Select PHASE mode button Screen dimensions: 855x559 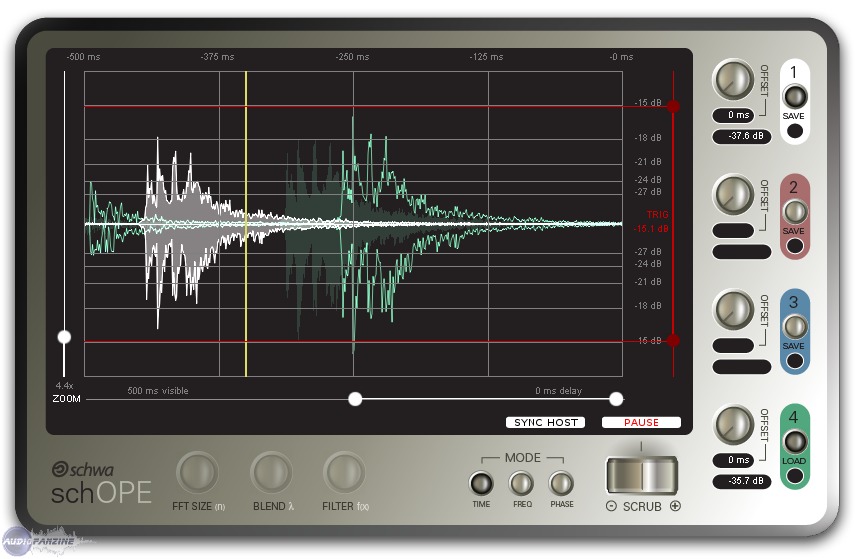(x=561, y=483)
